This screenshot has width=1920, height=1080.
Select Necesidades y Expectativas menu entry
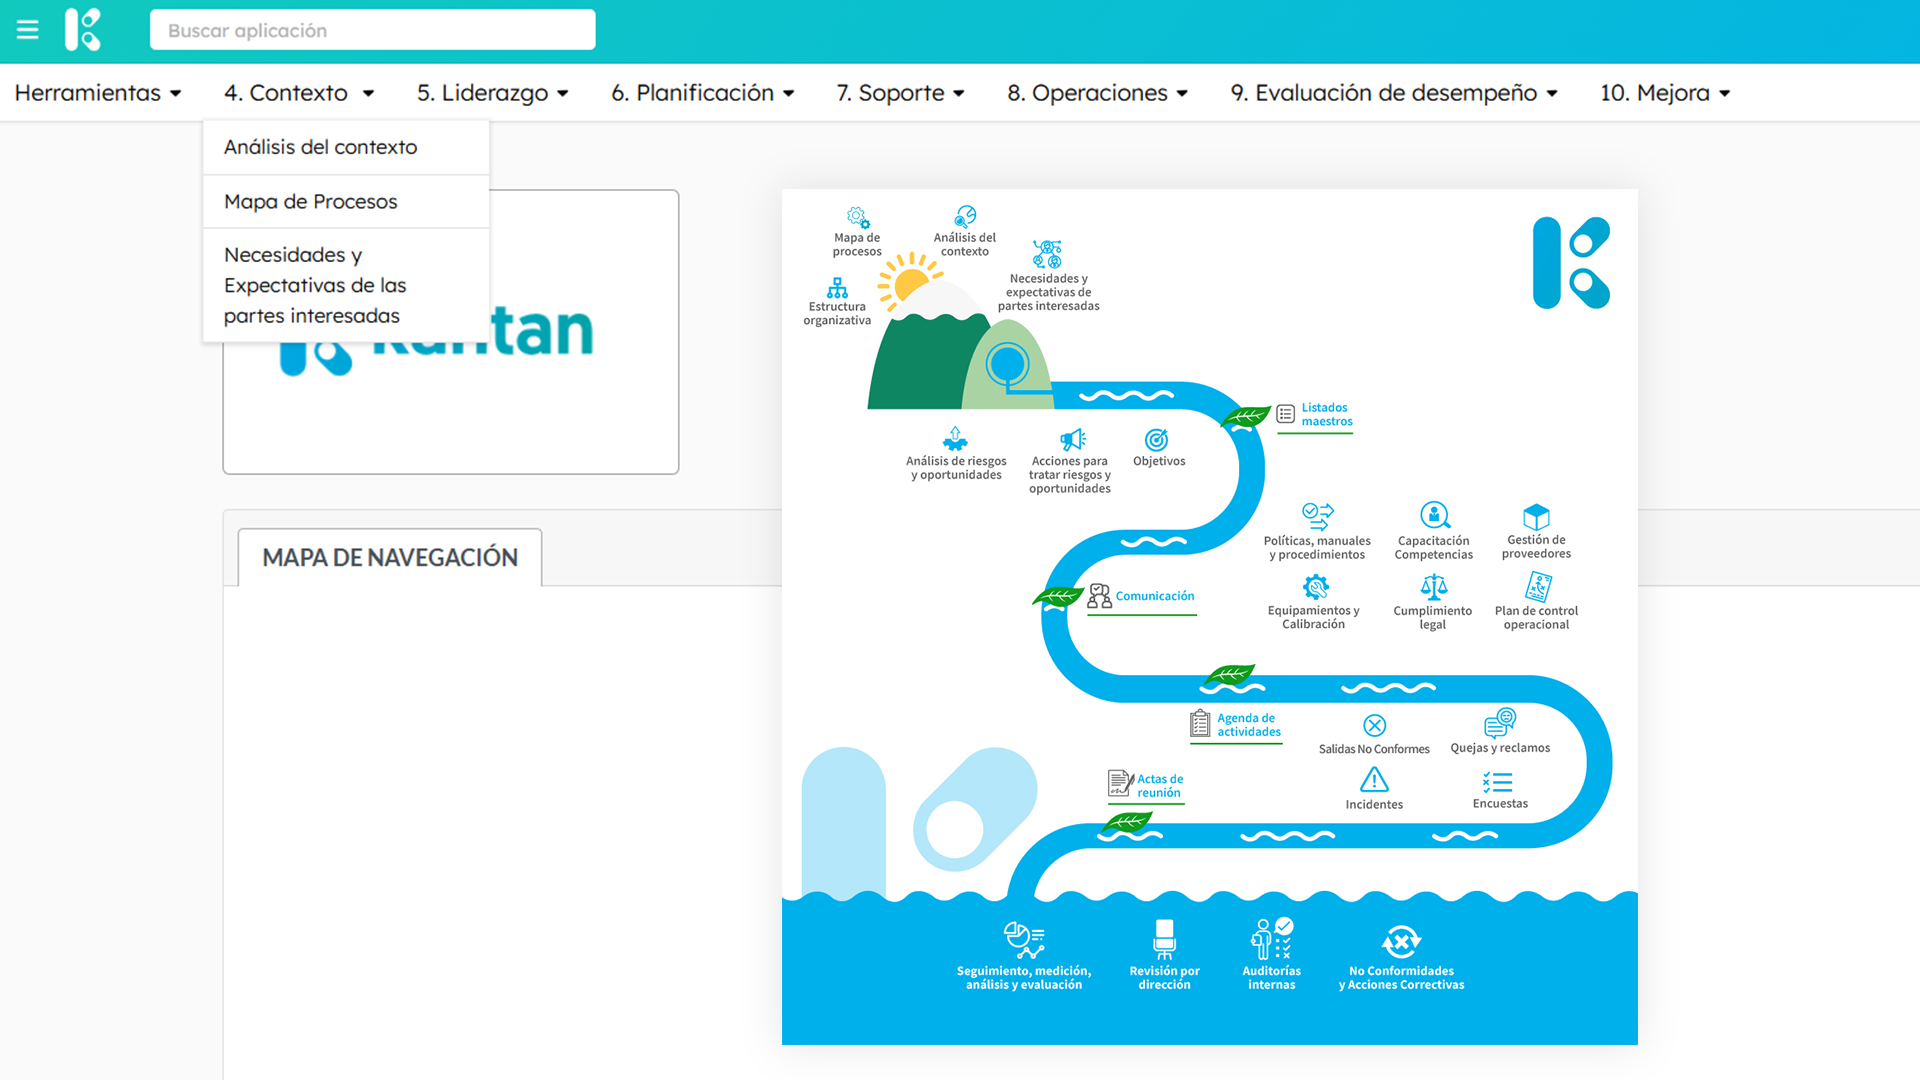(x=346, y=285)
